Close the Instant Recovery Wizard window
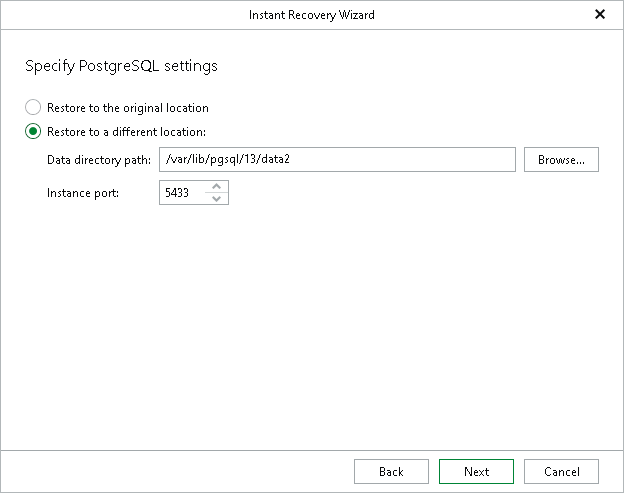 coord(599,15)
